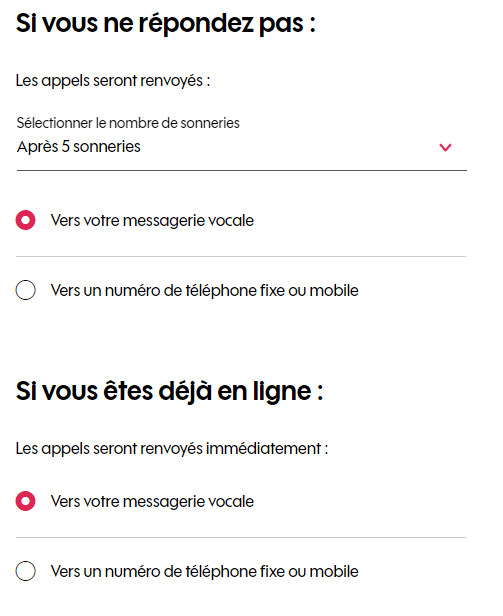Screen dimensions: 503x616
Task: Click 'Vers votre messagerie vocale' label in busy-line section
Action: pos(152,501)
